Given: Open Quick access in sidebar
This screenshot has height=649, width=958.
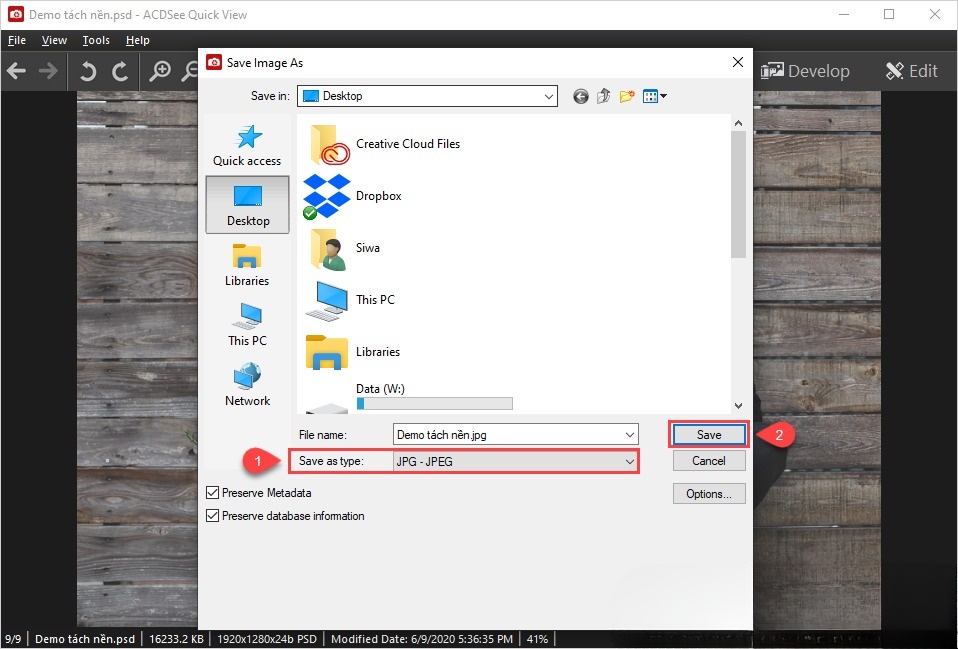Looking at the screenshot, I should 247,145.
